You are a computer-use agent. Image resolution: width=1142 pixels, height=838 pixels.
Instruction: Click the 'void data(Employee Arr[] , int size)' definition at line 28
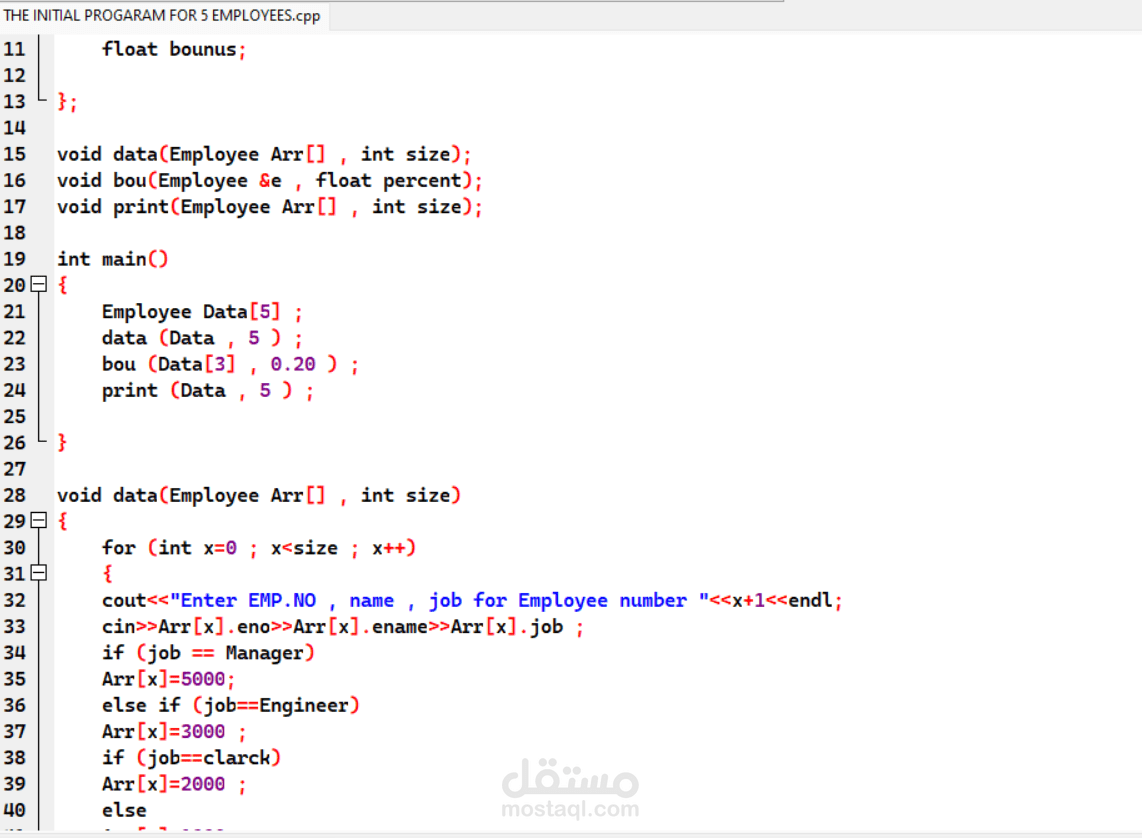tap(259, 495)
